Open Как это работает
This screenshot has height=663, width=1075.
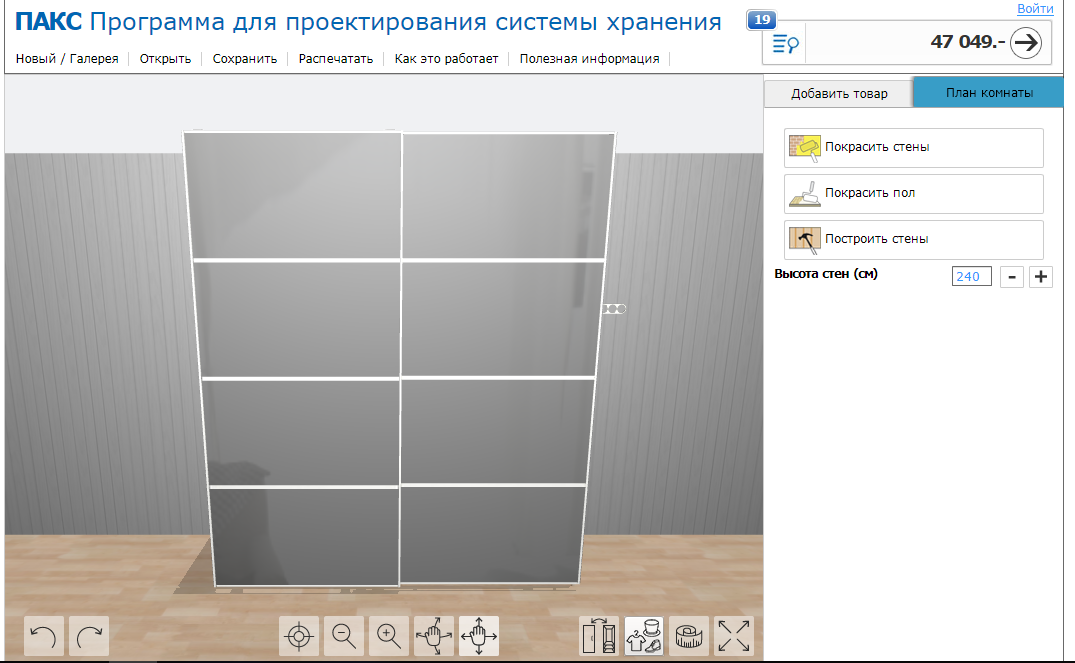(x=446, y=59)
